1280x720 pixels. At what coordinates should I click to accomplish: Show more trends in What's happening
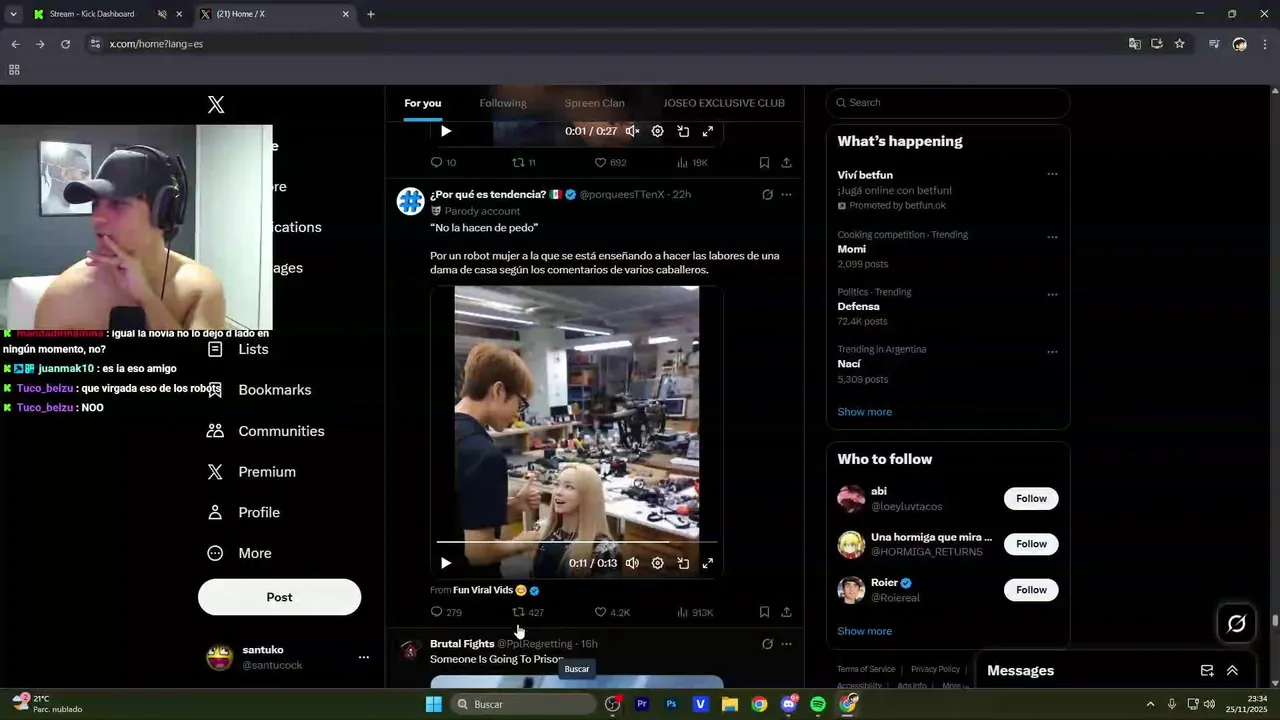point(864,412)
